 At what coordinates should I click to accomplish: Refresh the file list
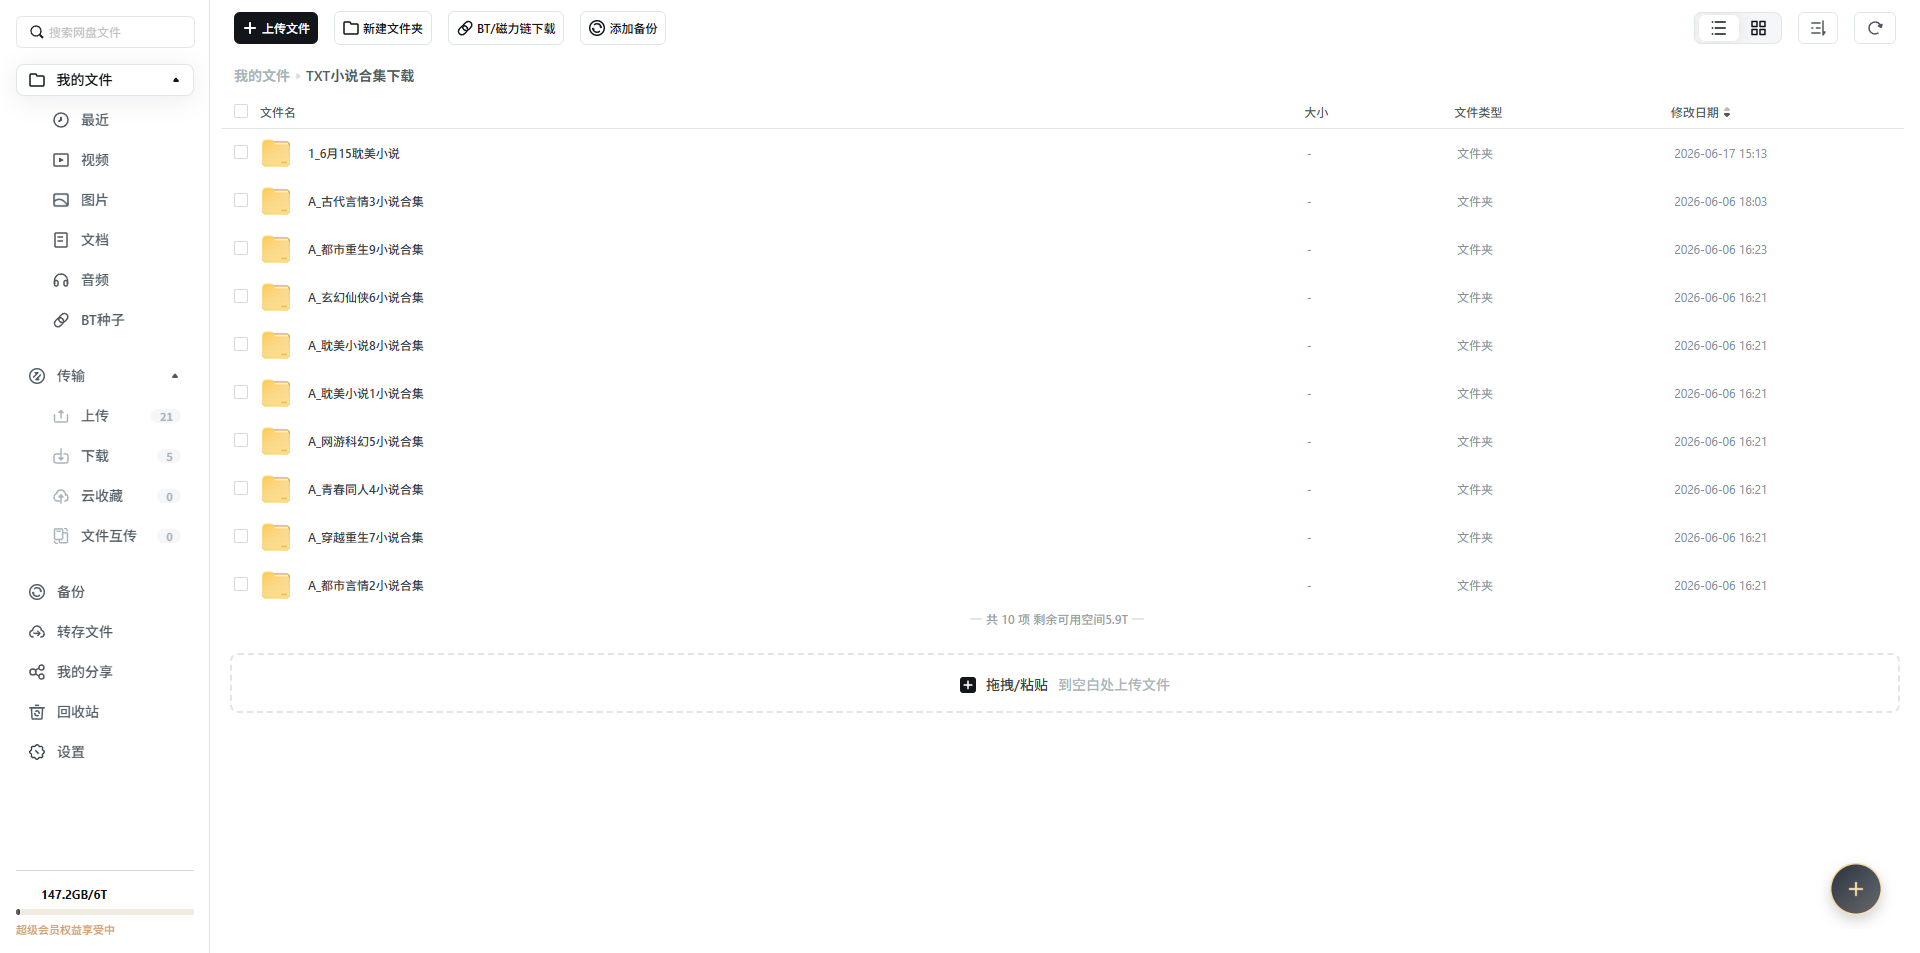coord(1875,28)
